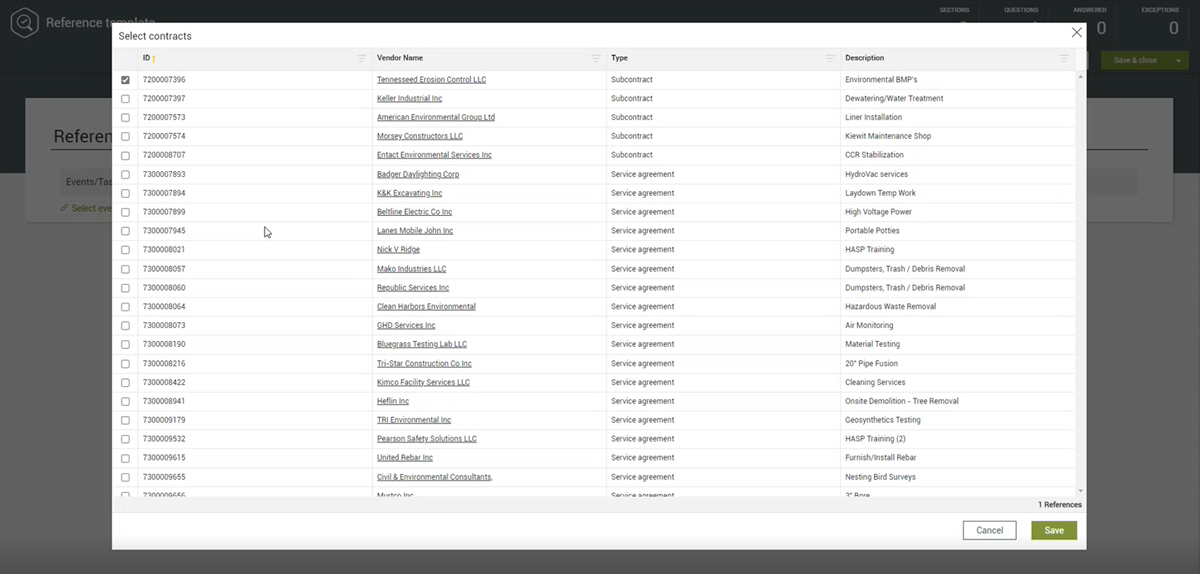
Task: Select the 'Air Monitoring' description cell
Action: [x=958, y=326]
